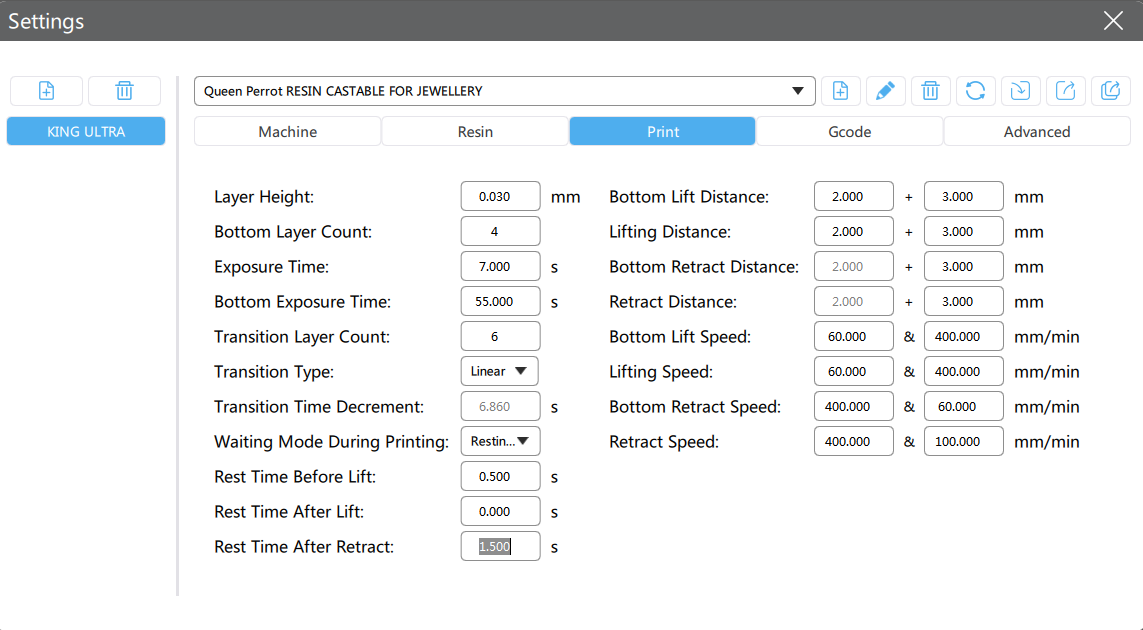Expand the Transition Type dropdown set to Linear
Viewport: 1143px width, 630px height.
[499, 371]
